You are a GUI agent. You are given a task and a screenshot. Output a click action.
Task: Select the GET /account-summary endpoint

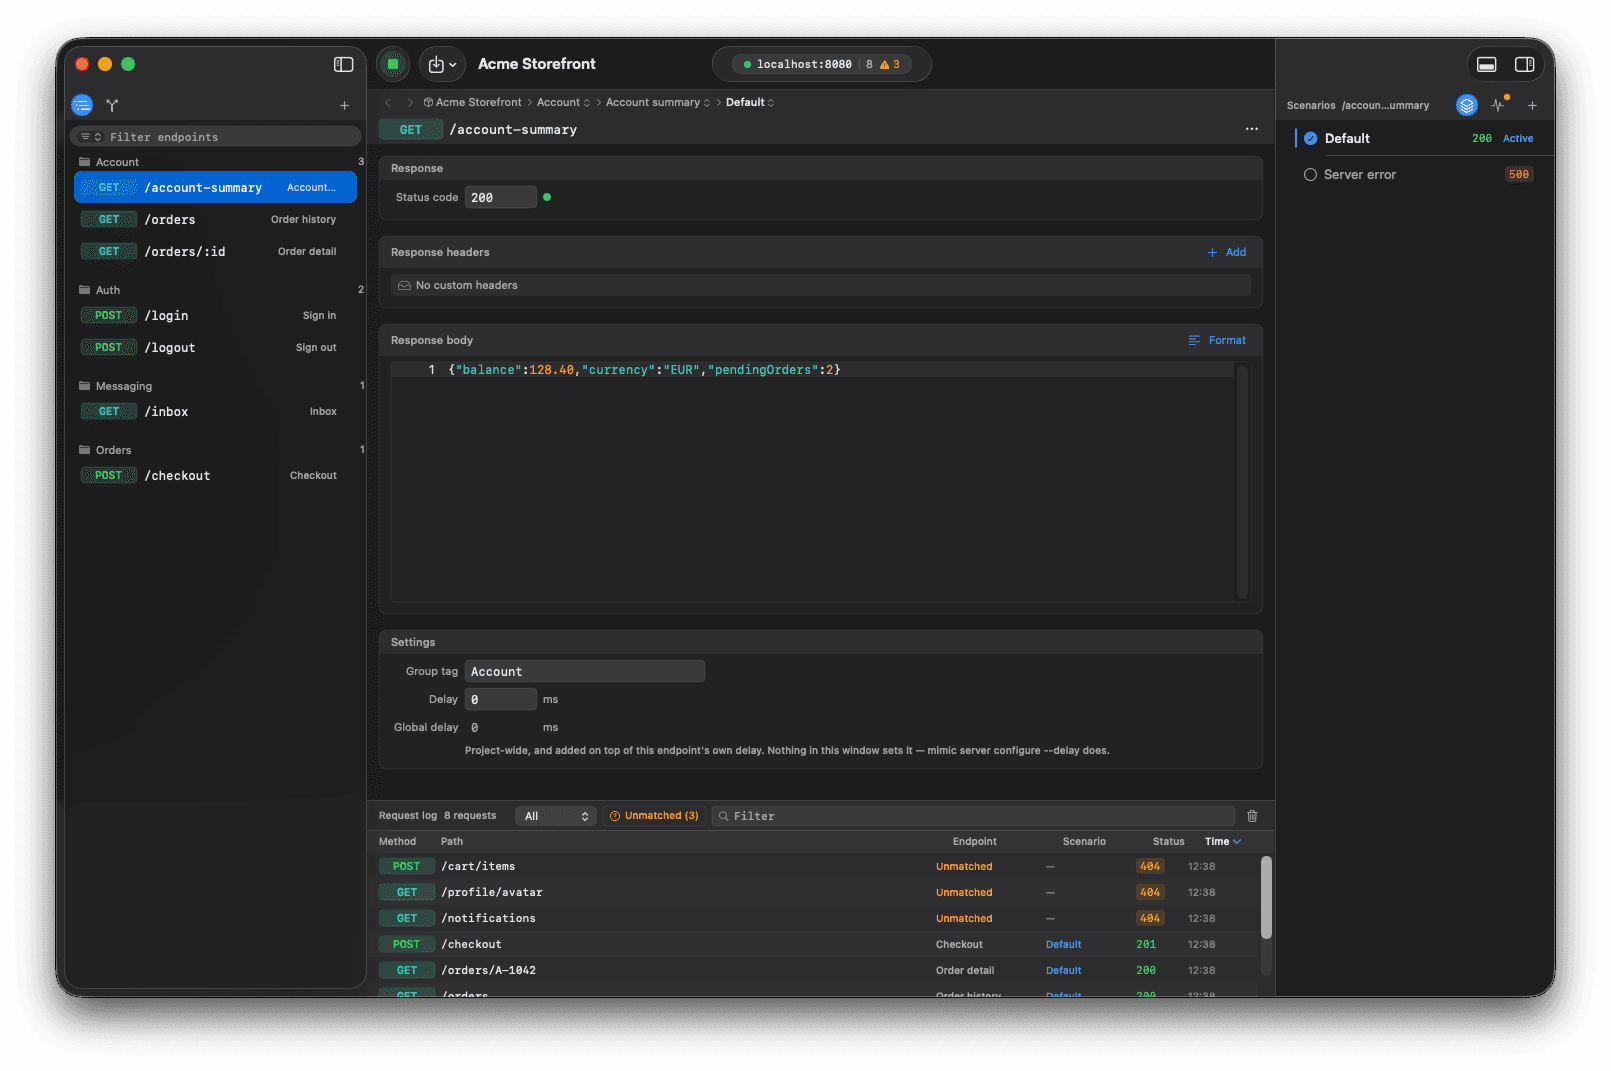click(x=215, y=187)
